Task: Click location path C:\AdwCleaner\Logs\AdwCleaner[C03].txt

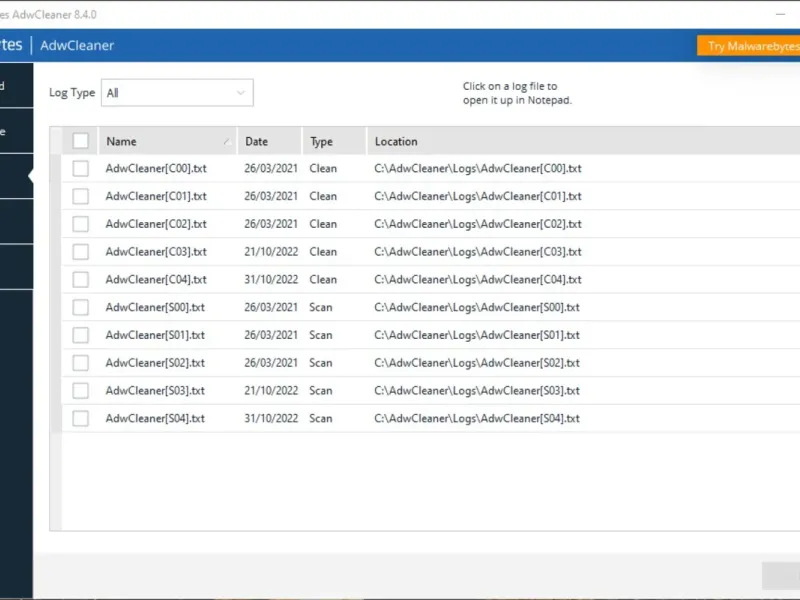Action: click(x=478, y=252)
